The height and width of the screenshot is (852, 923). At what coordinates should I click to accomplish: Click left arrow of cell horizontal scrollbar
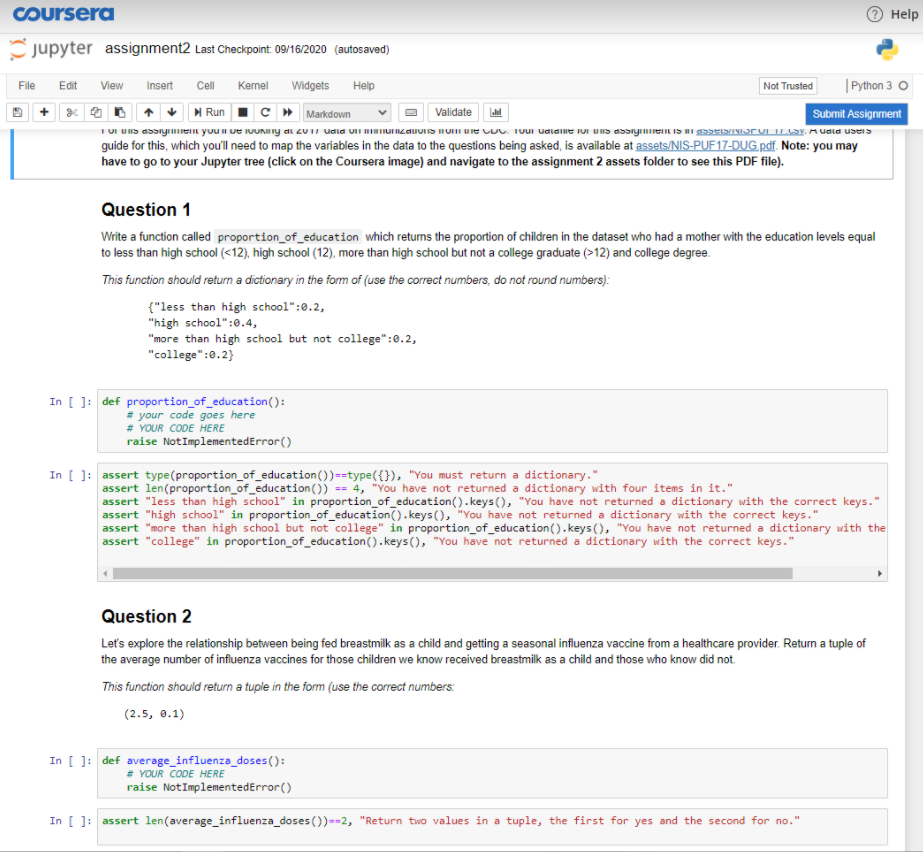pos(105,573)
